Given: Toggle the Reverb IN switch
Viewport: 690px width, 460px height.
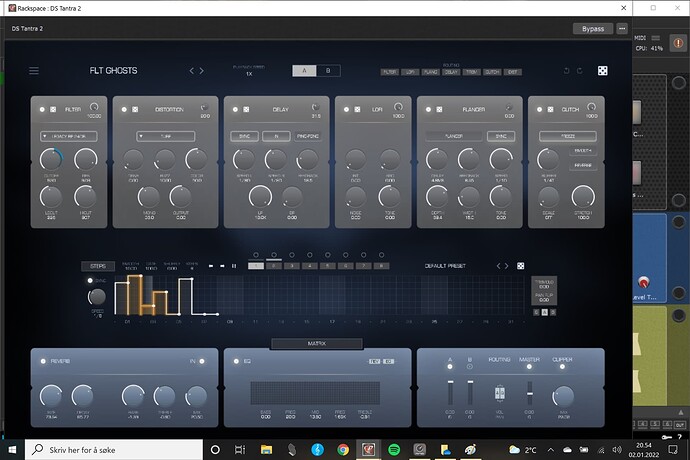Looking at the screenshot, I should 202,361.
